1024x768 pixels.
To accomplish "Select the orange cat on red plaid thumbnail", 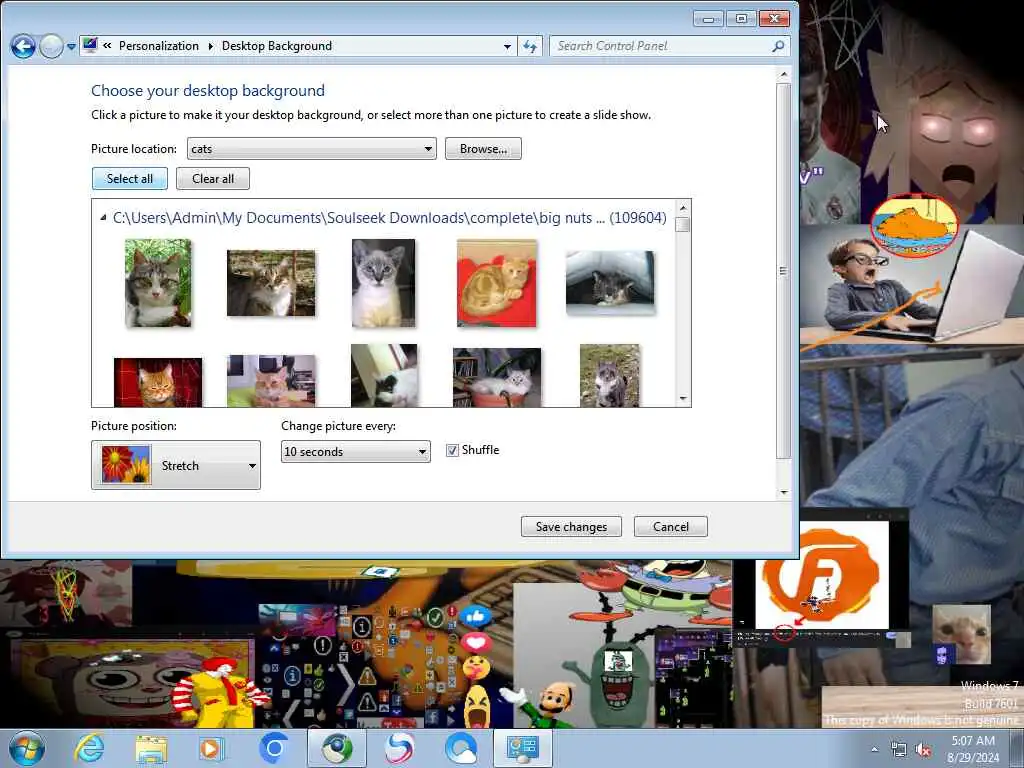I will (x=158, y=383).
